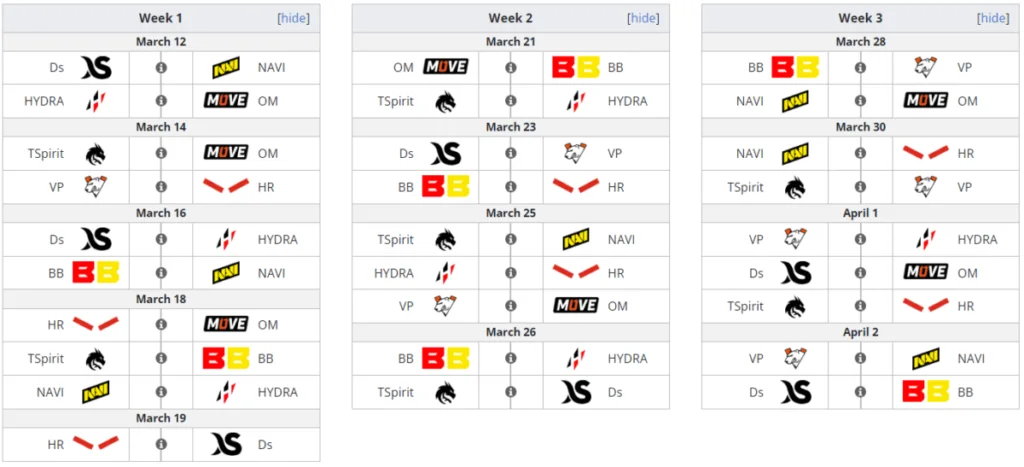Open match details for BB vs VP March 28
The height and width of the screenshot is (467, 1024).
click(x=861, y=67)
